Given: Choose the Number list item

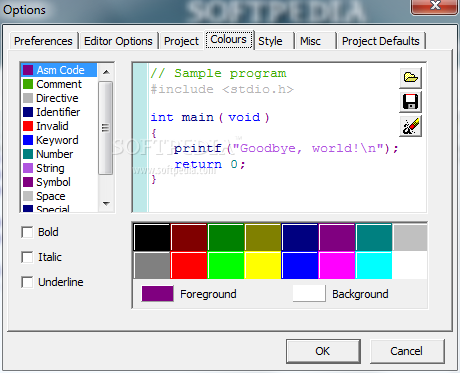Looking at the screenshot, I should pyautogui.click(x=59, y=154).
